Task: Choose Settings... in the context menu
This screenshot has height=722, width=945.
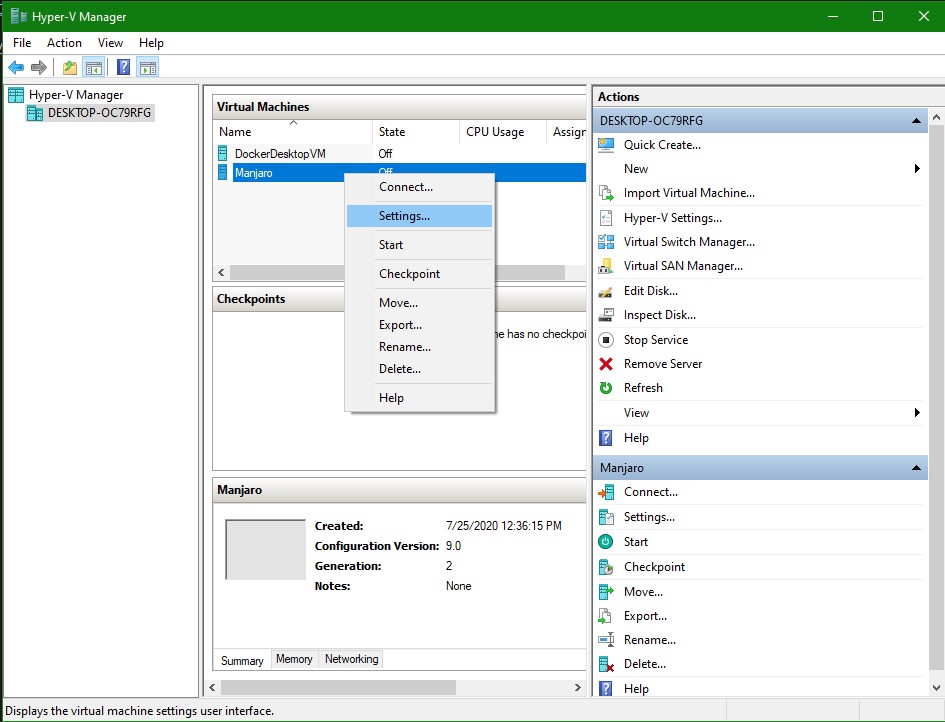Action: (404, 216)
